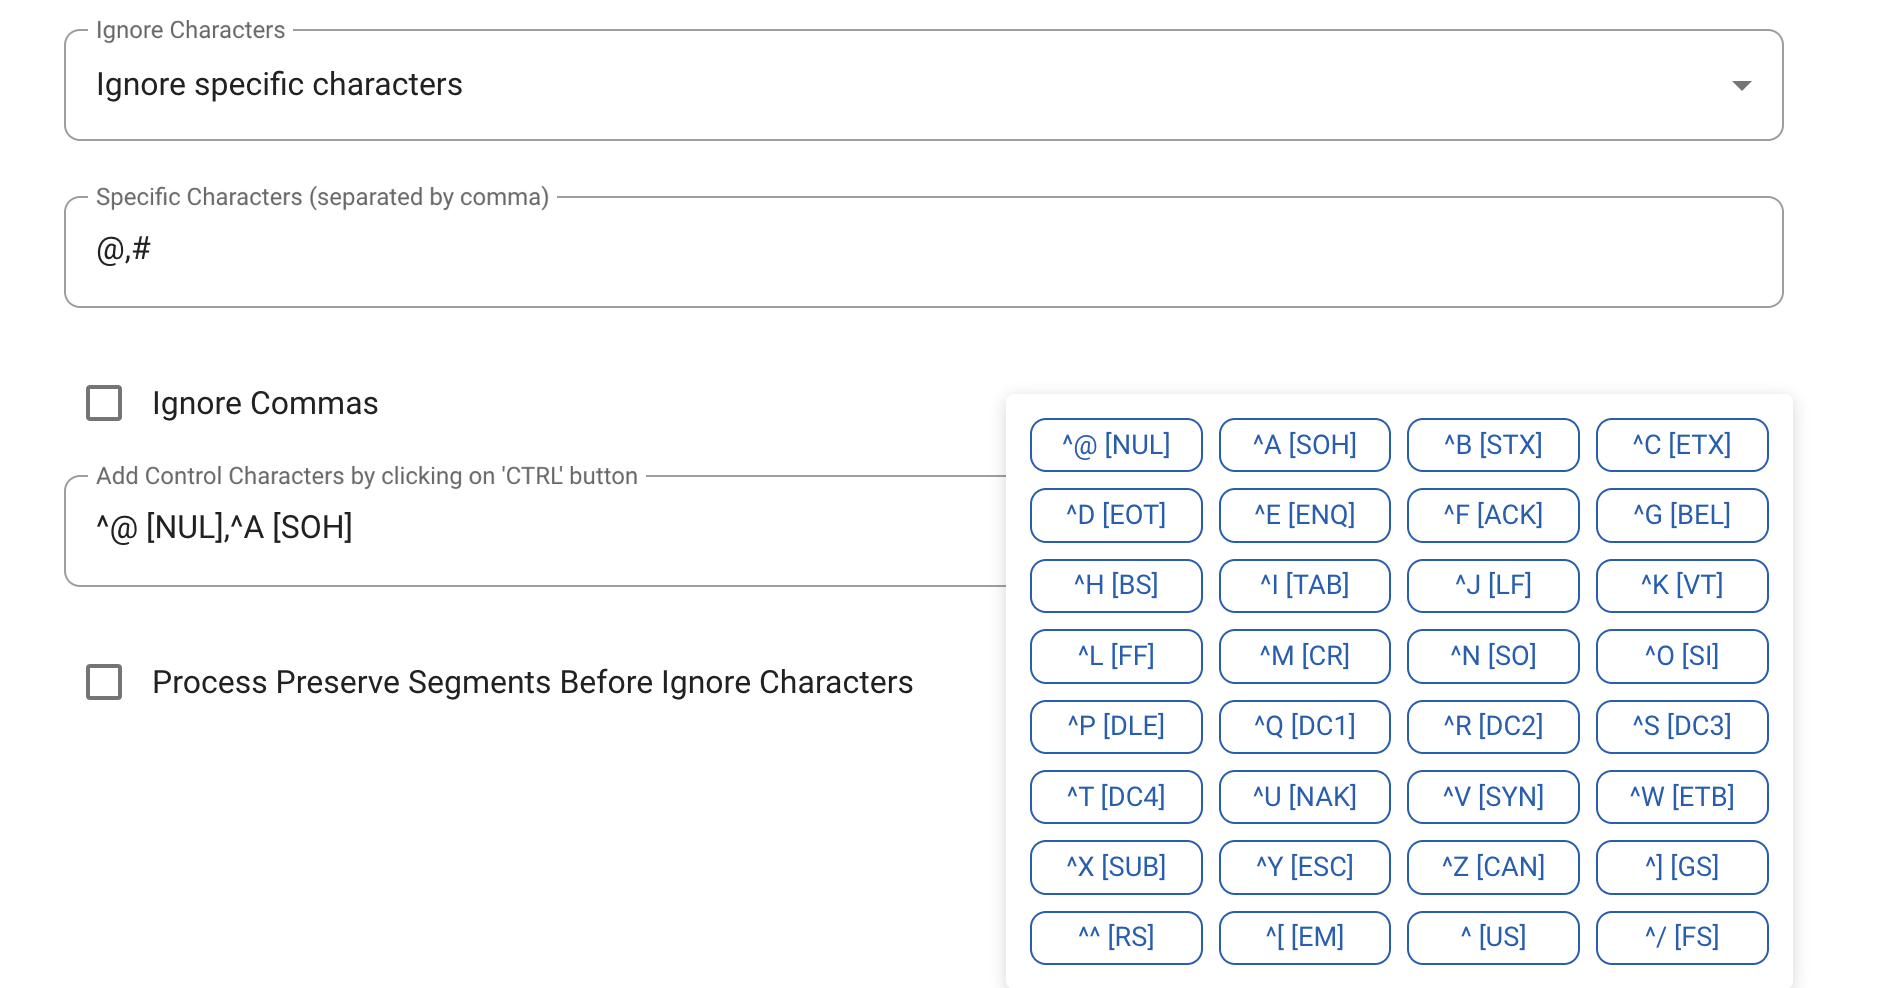
Task: Insert the ^S [DC3] control character
Action: [x=1681, y=726]
